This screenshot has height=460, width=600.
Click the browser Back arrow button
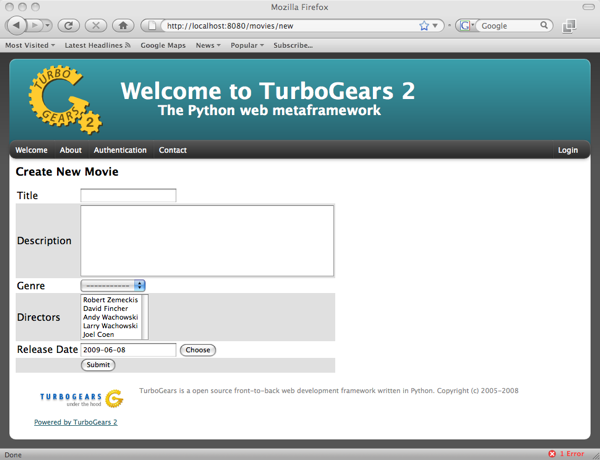pyautogui.click(x=16, y=26)
